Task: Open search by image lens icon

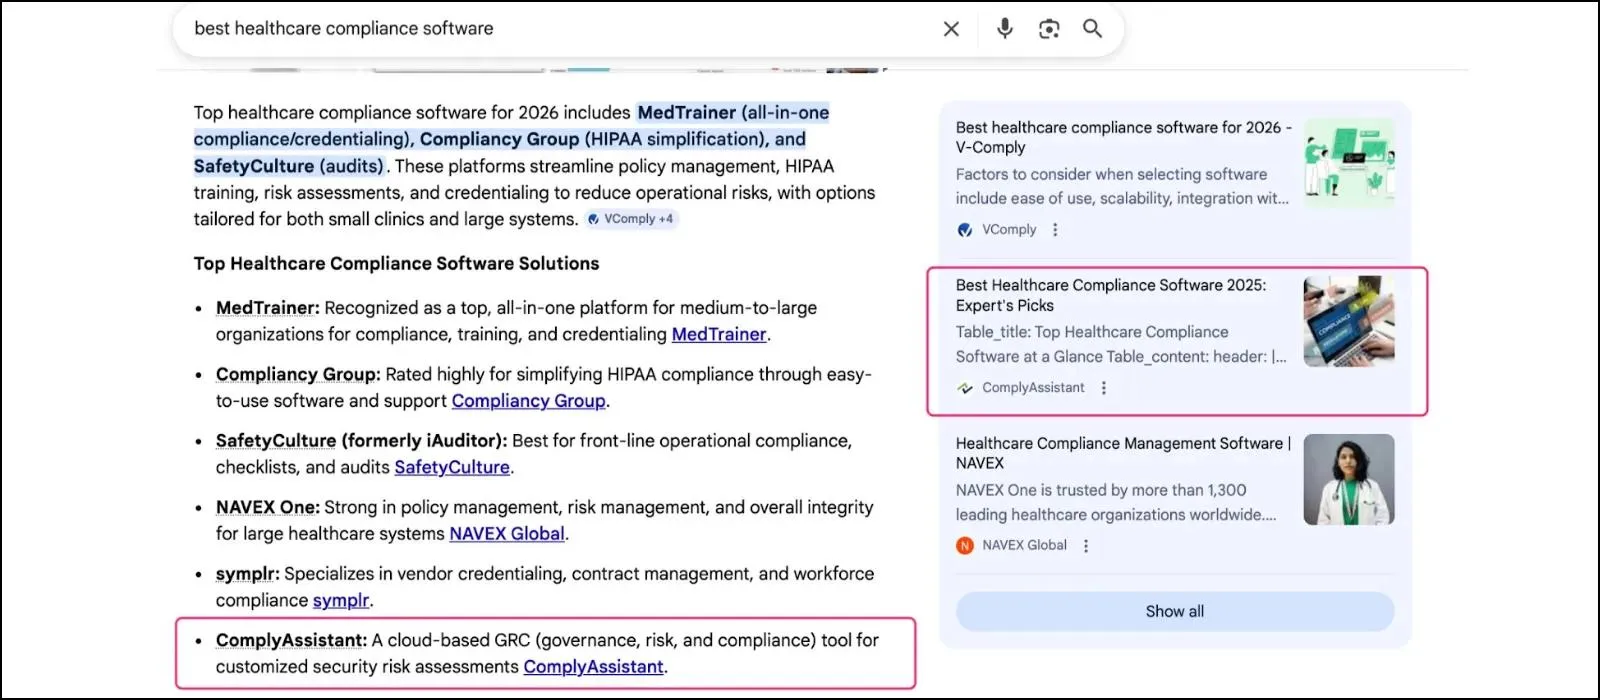Action: pyautogui.click(x=1049, y=29)
